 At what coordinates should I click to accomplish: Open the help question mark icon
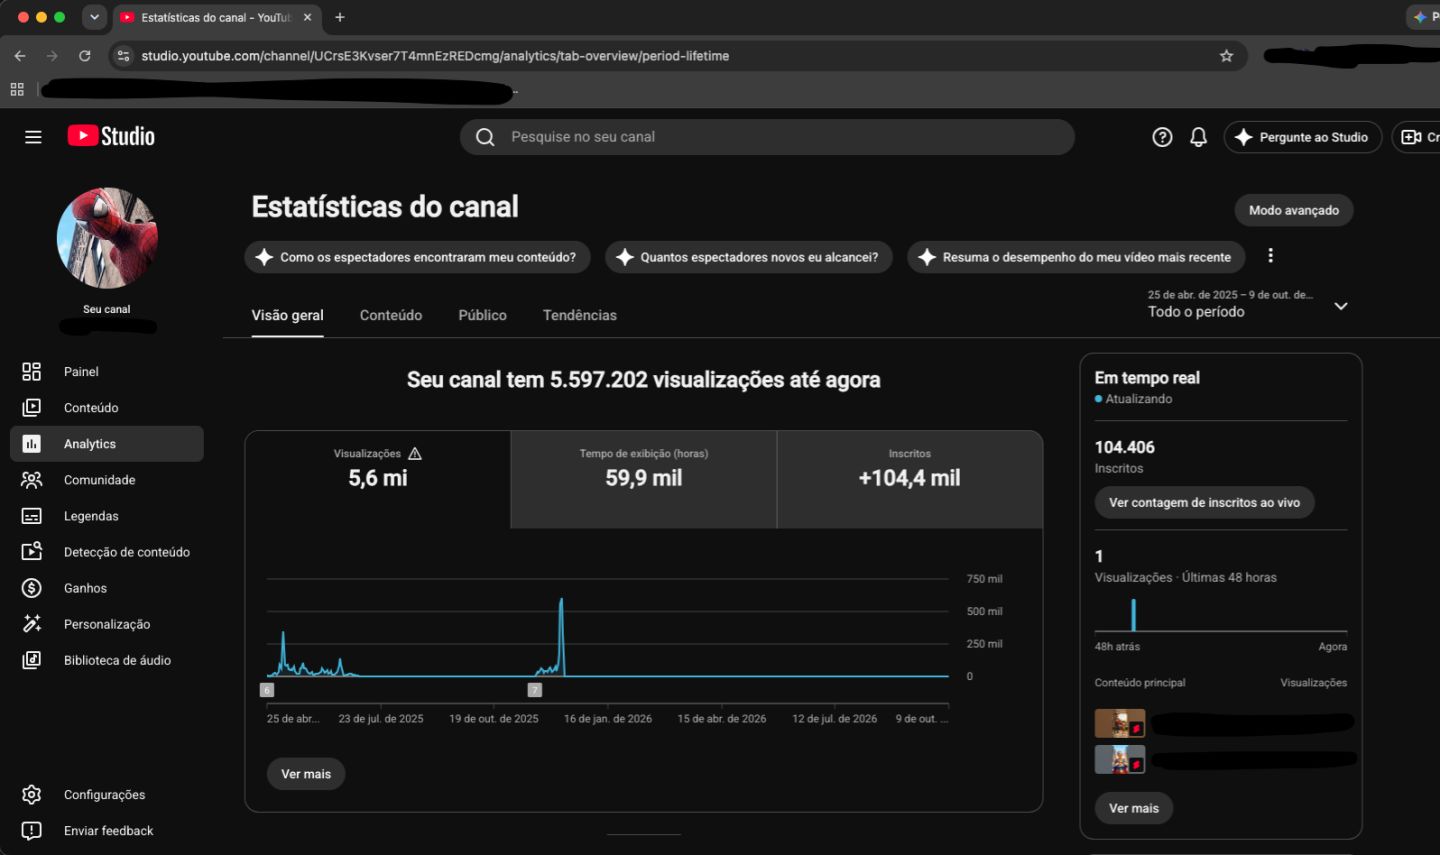[1162, 137]
